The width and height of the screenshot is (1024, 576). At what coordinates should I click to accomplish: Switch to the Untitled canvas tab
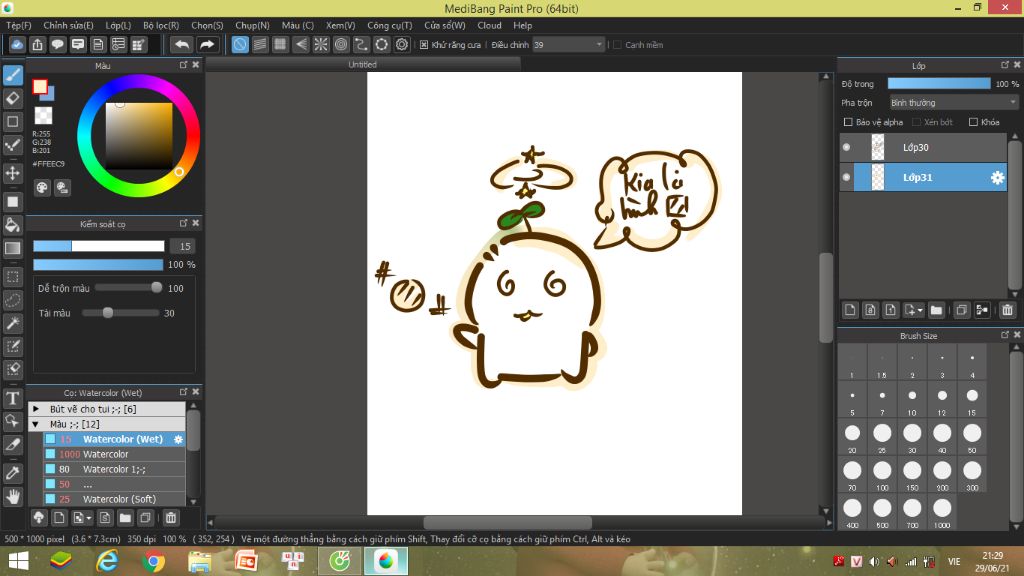[x=362, y=65]
